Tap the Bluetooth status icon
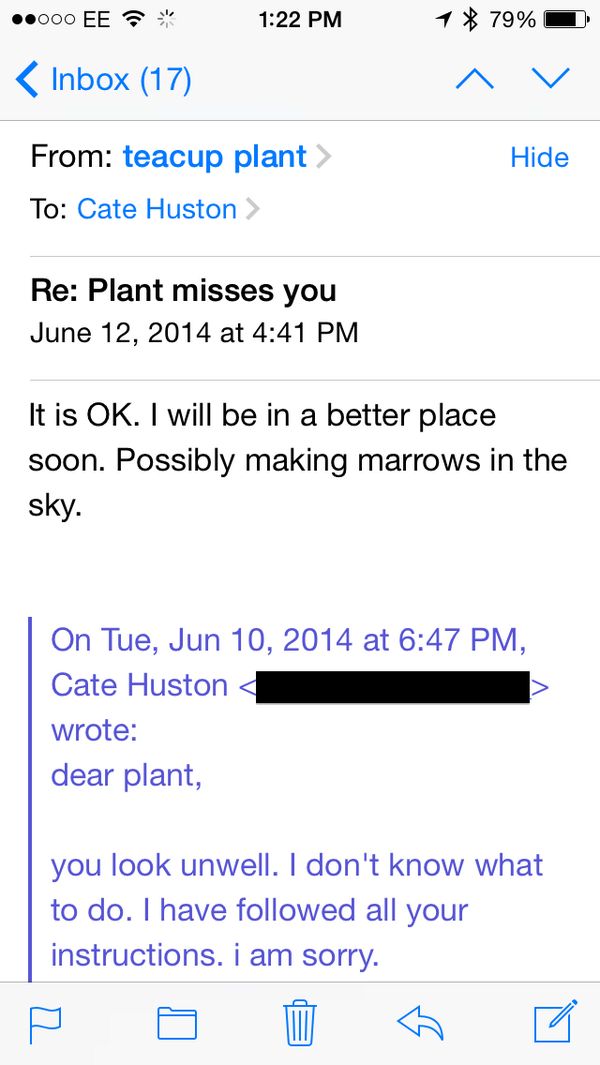Viewport: 600px width, 1065px height. (x=471, y=19)
